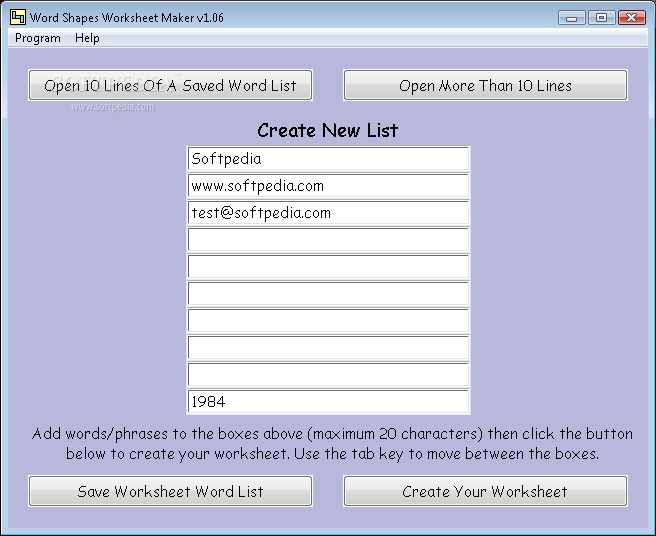This screenshot has height=536, width=656.
Task: Open the Program menu
Action: tap(38, 38)
